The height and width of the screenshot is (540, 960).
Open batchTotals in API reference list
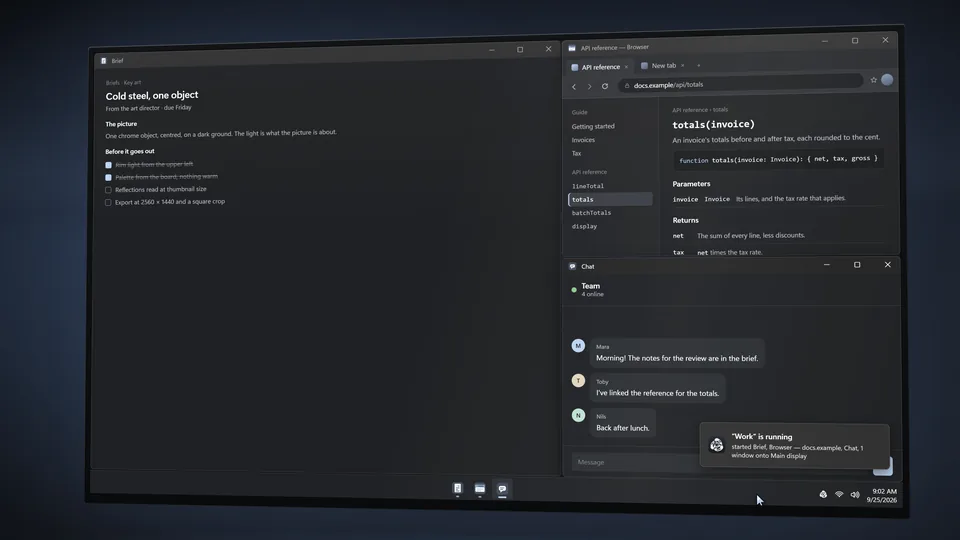591,212
